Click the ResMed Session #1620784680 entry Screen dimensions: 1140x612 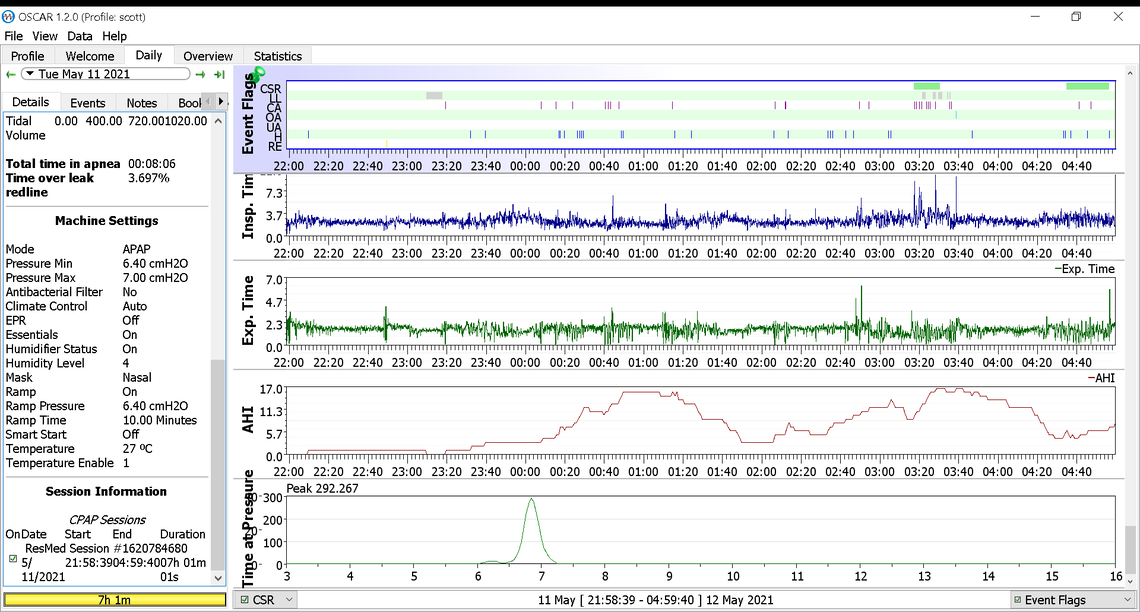(x=106, y=548)
